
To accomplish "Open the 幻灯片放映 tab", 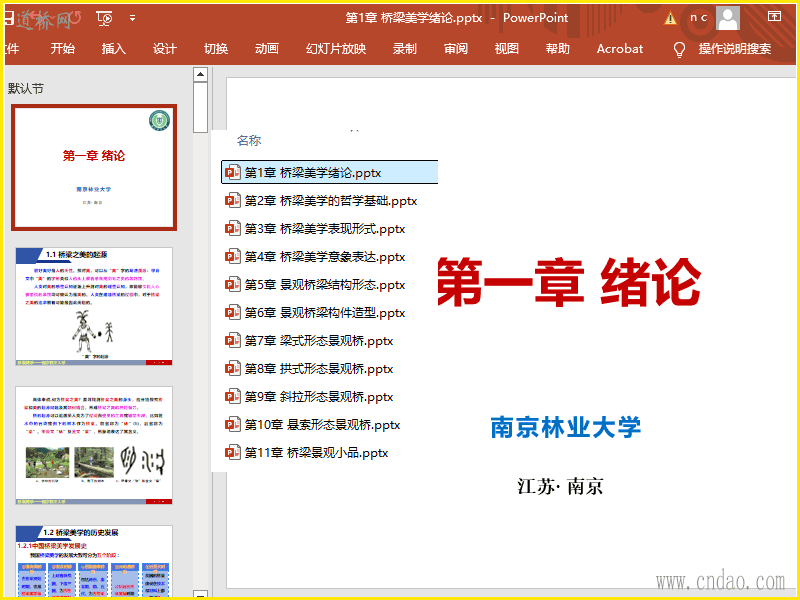I will click(x=336, y=49).
